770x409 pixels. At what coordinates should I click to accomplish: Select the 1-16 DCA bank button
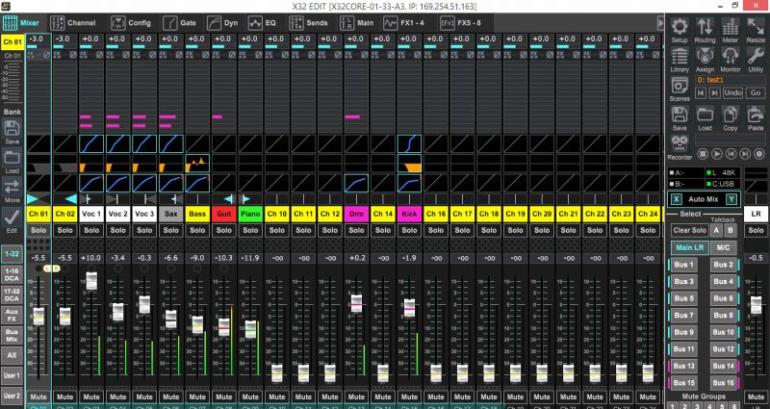pos(12,274)
